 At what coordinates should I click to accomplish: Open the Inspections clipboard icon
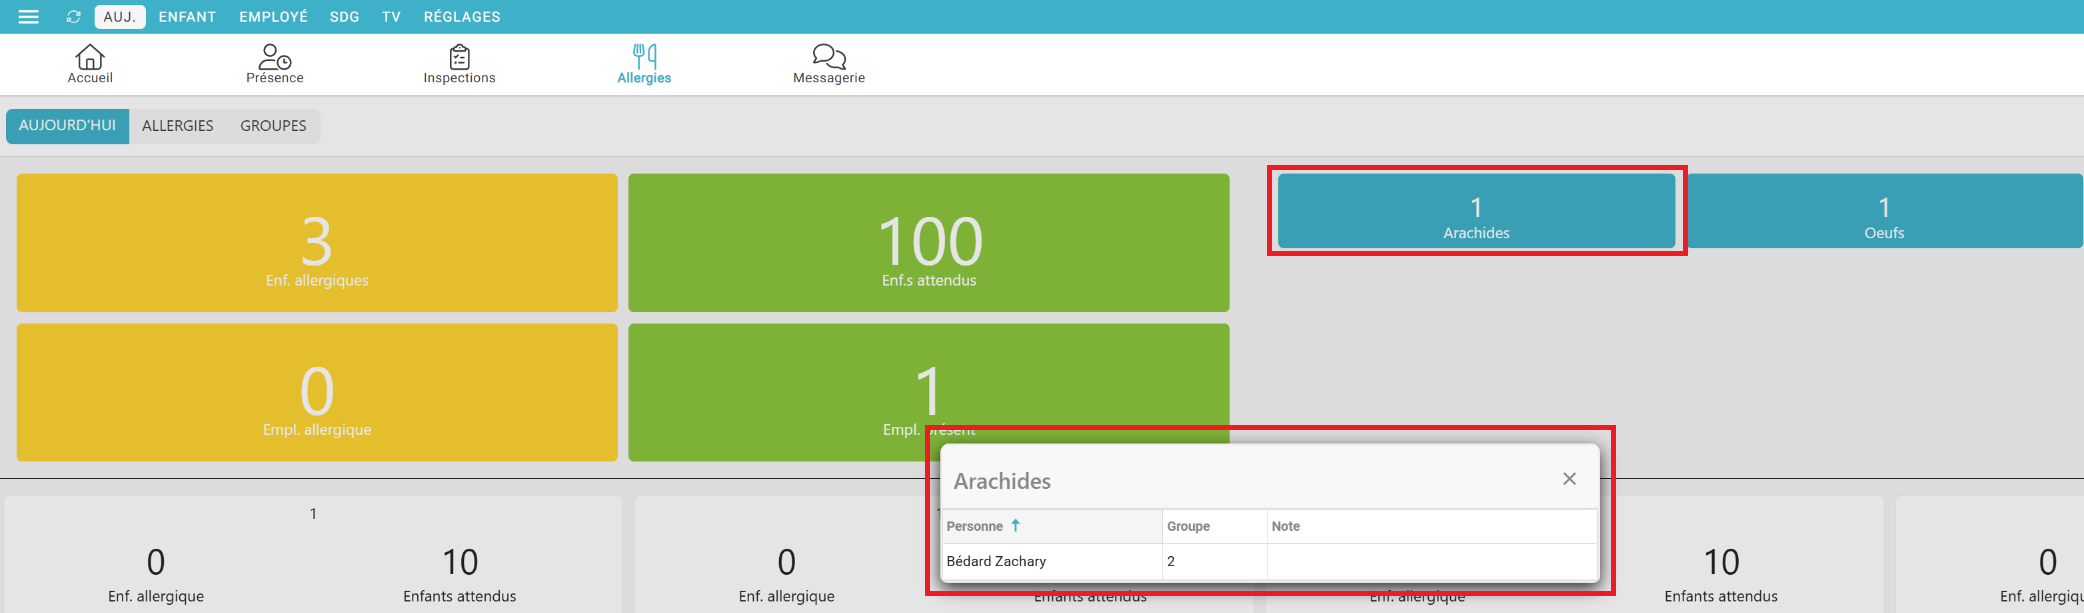pos(459,57)
